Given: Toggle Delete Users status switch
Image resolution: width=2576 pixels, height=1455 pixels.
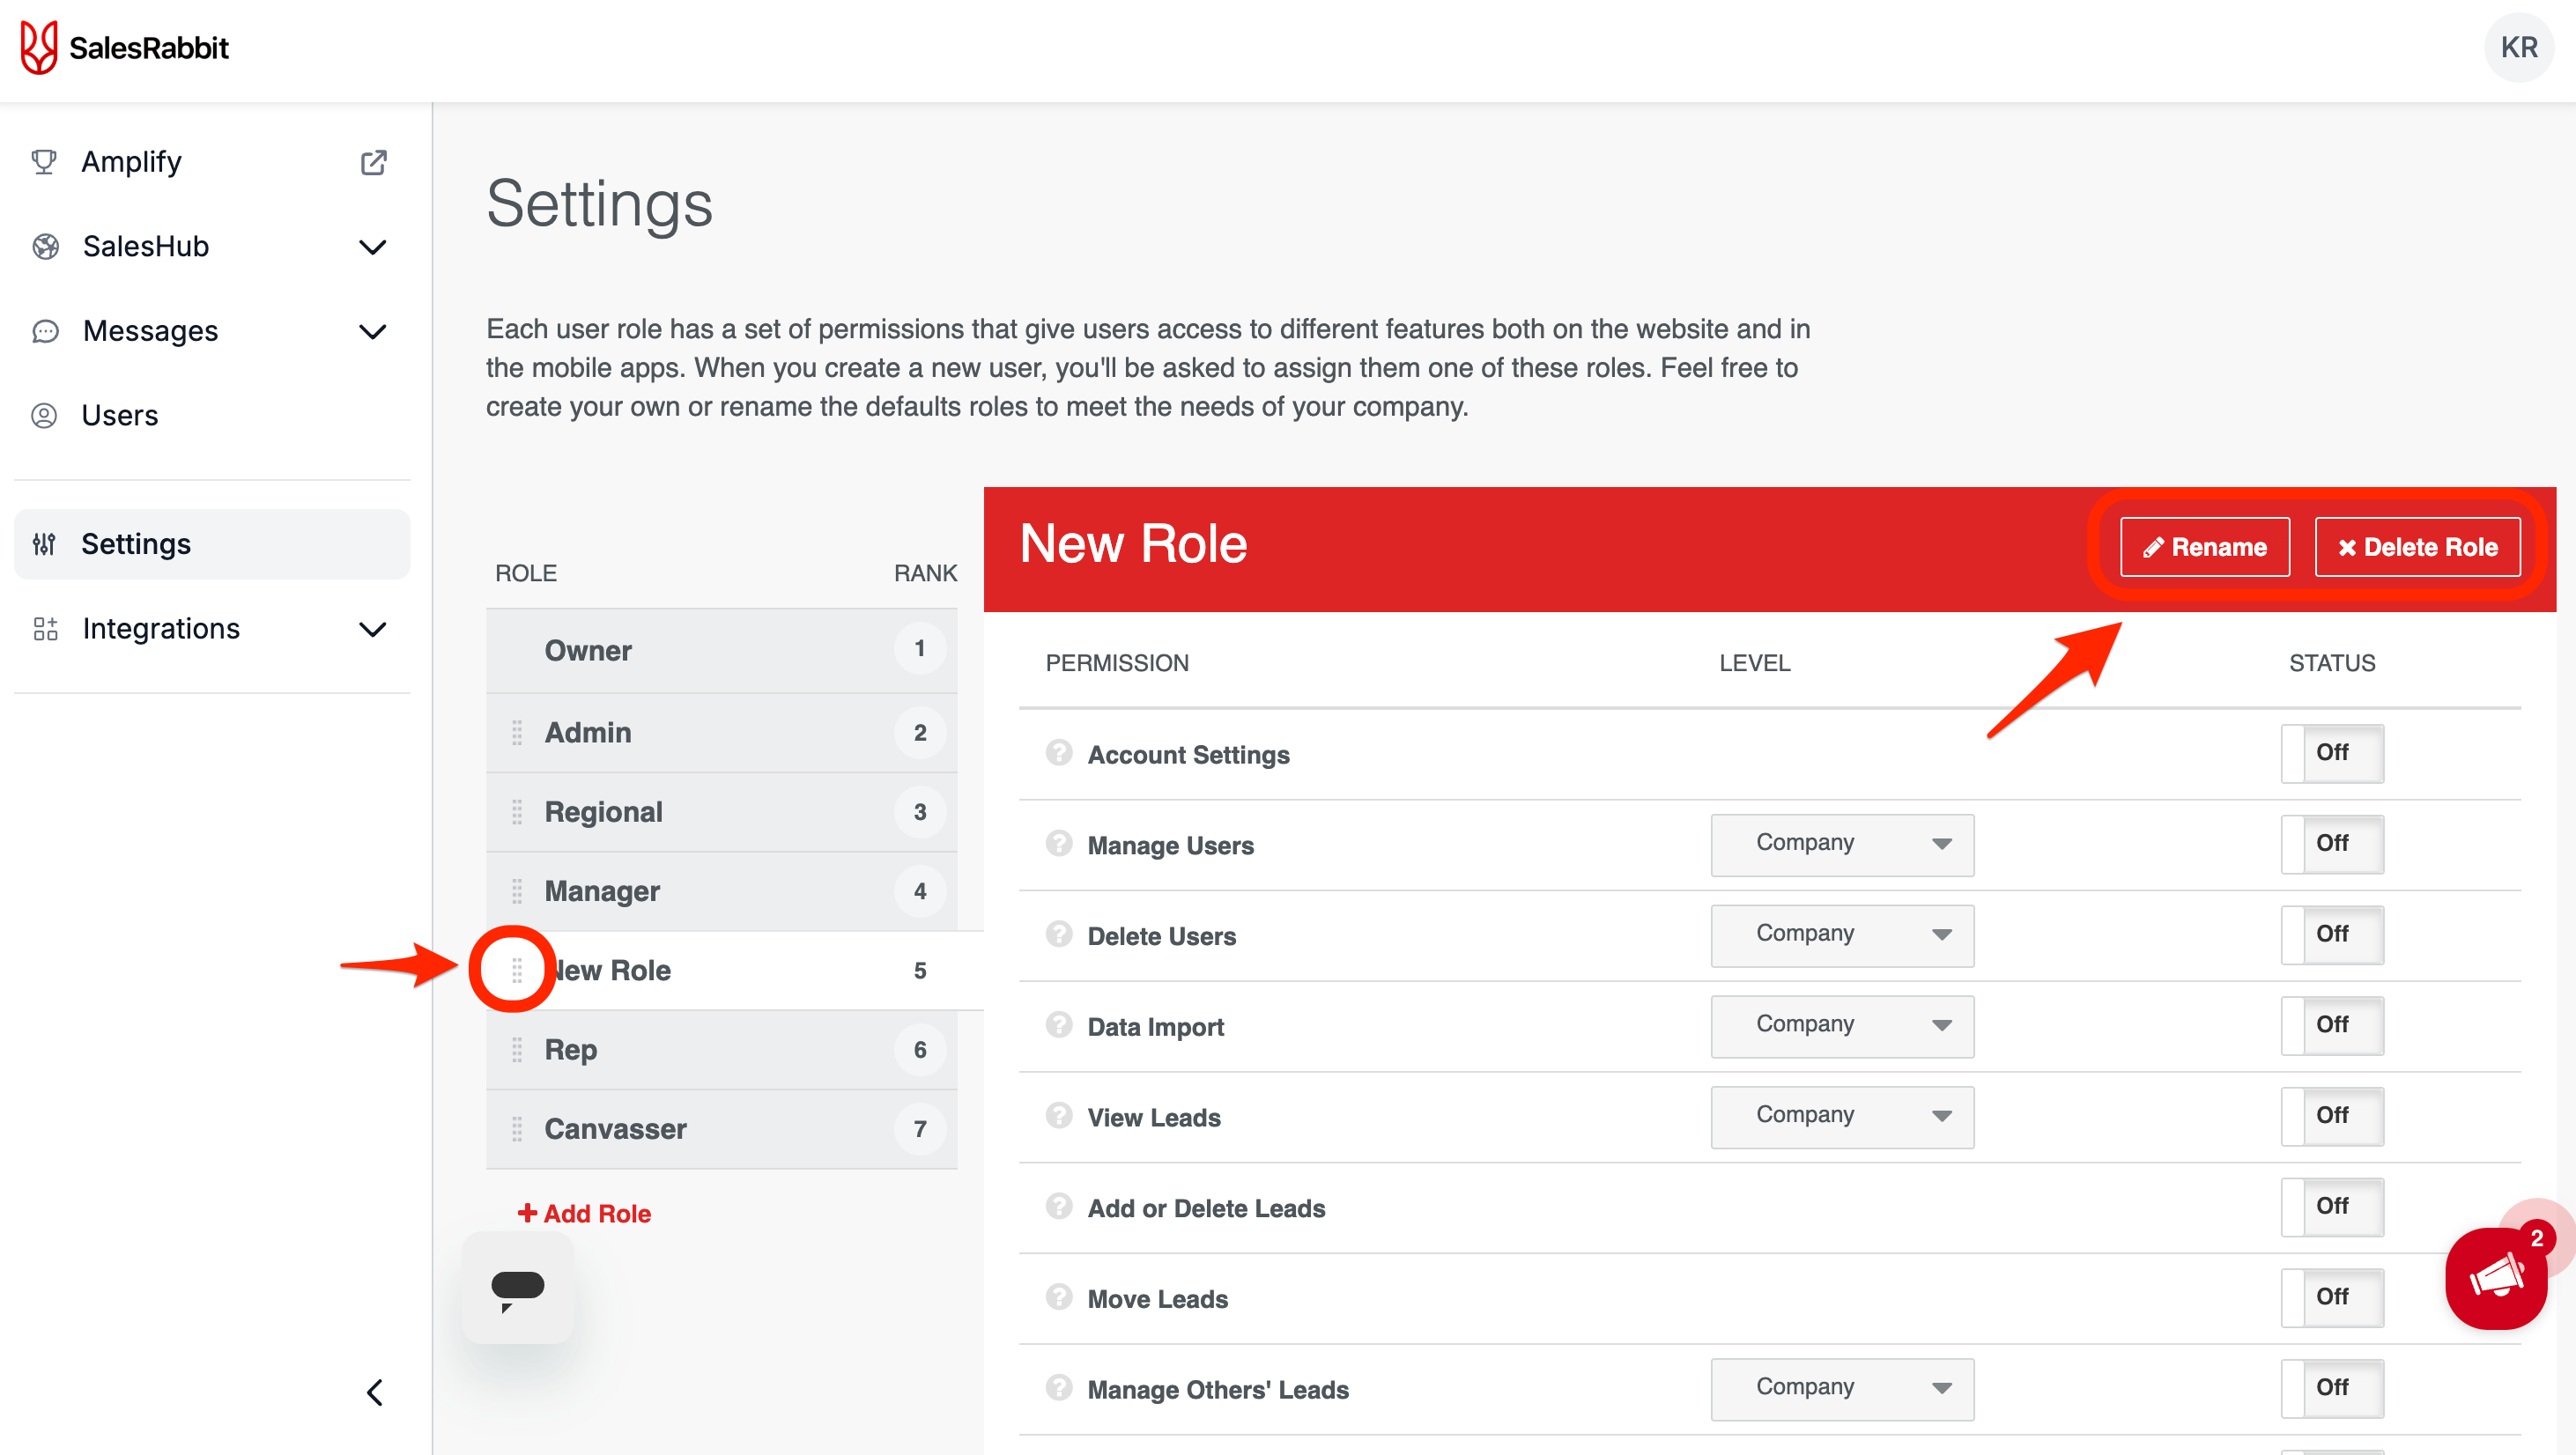Looking at the screenshot, I should [2331, 934].
